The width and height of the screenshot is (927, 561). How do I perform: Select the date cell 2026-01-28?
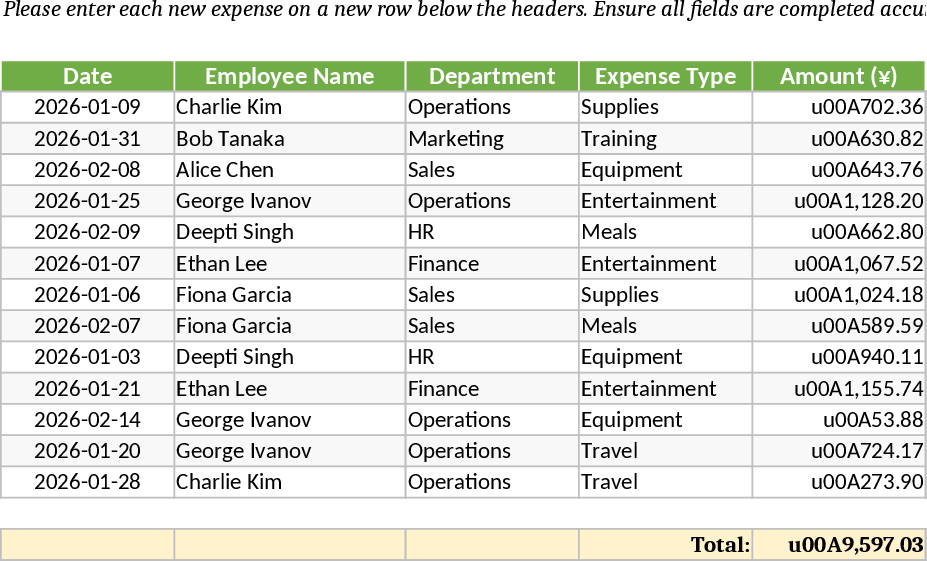tap(88, 482)
